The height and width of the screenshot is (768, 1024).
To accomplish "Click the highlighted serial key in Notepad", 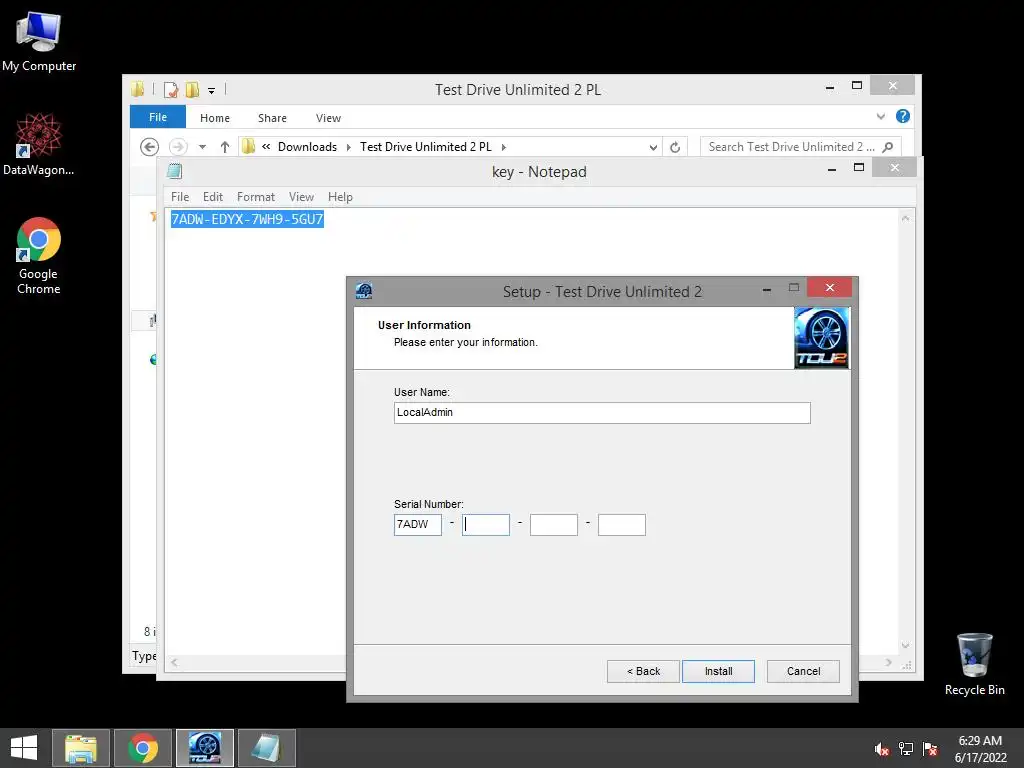I will tap(248, 219).
